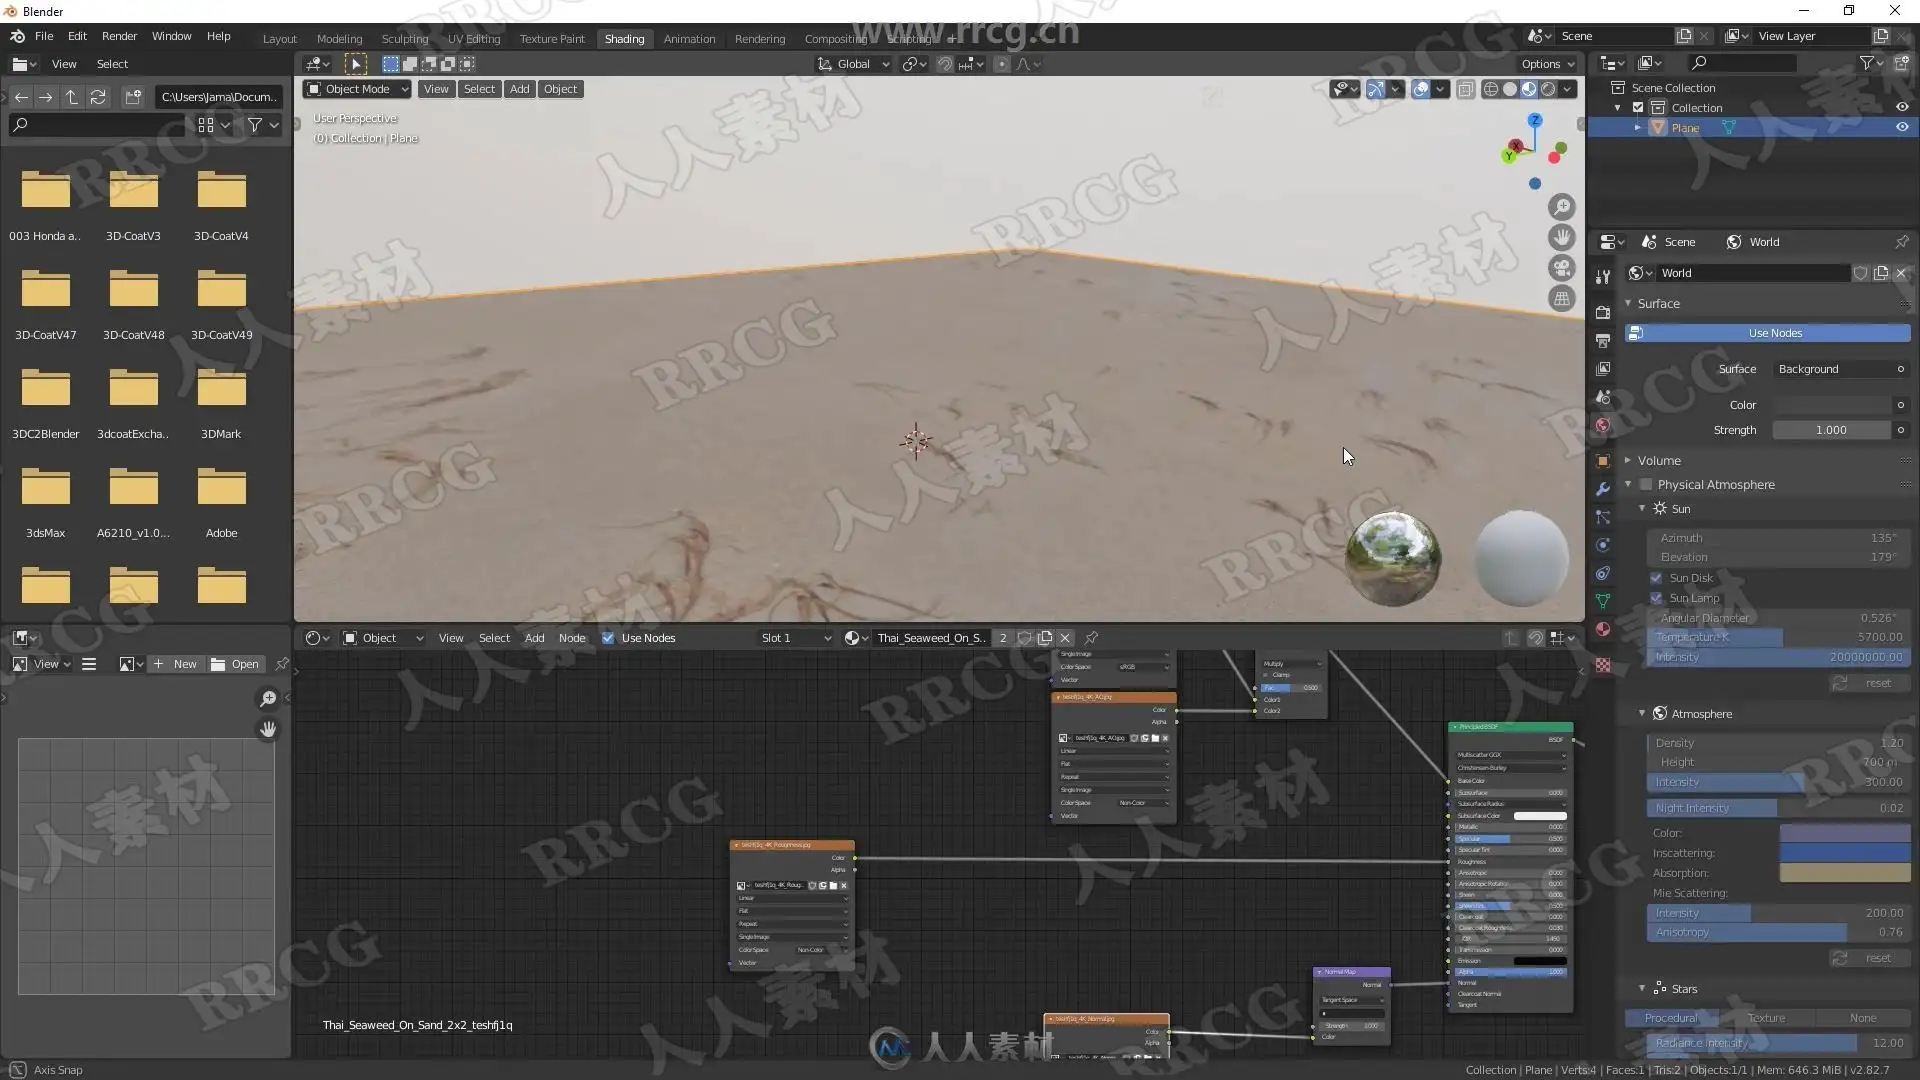Click the blue Use Nodes button in World
The height and width of the screenshot is (1080, 1920).
(1774, 333)
